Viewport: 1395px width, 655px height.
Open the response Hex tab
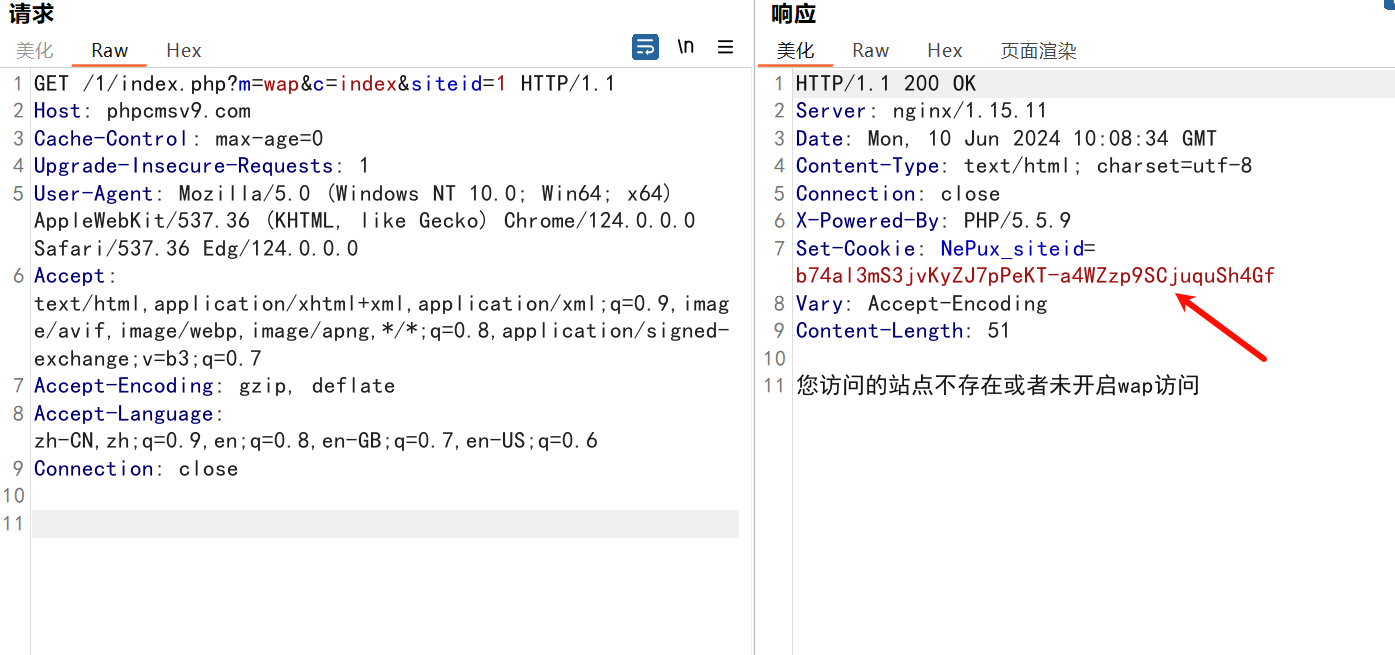tap(945, 50)
